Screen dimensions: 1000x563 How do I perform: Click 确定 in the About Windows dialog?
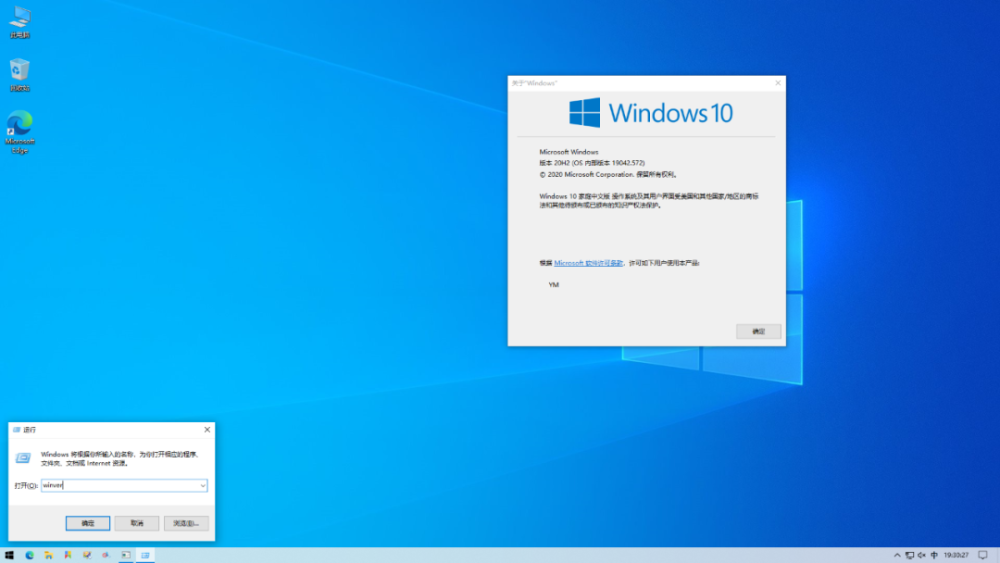click(758, 332)
